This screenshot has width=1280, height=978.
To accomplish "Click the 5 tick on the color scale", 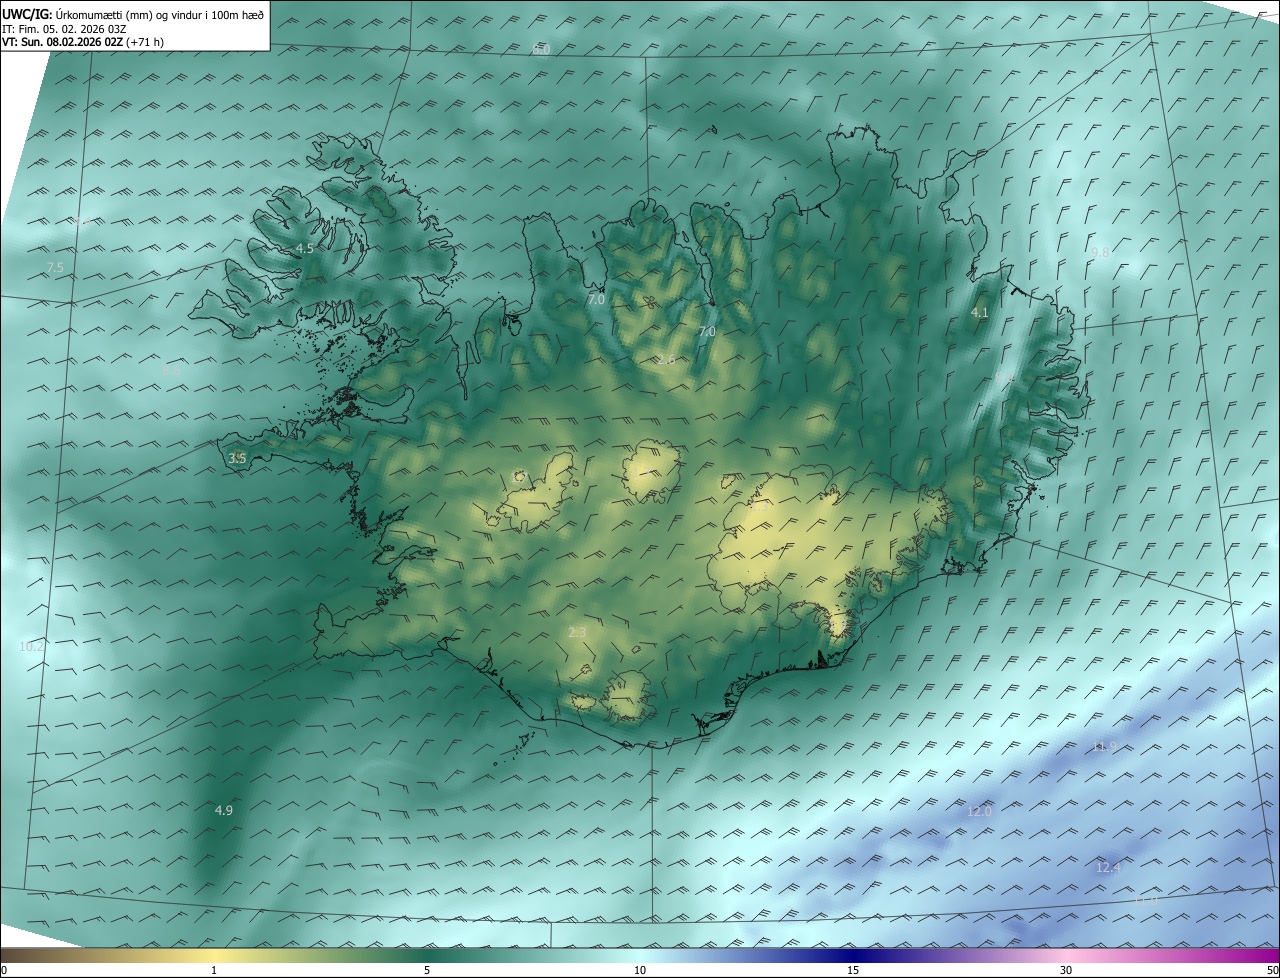I will tap(427, 970).
